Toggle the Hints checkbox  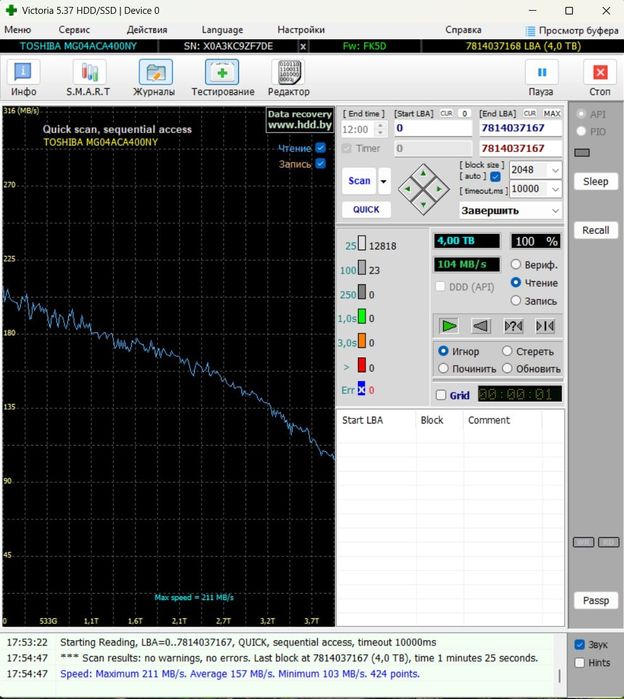pos(580,663)
